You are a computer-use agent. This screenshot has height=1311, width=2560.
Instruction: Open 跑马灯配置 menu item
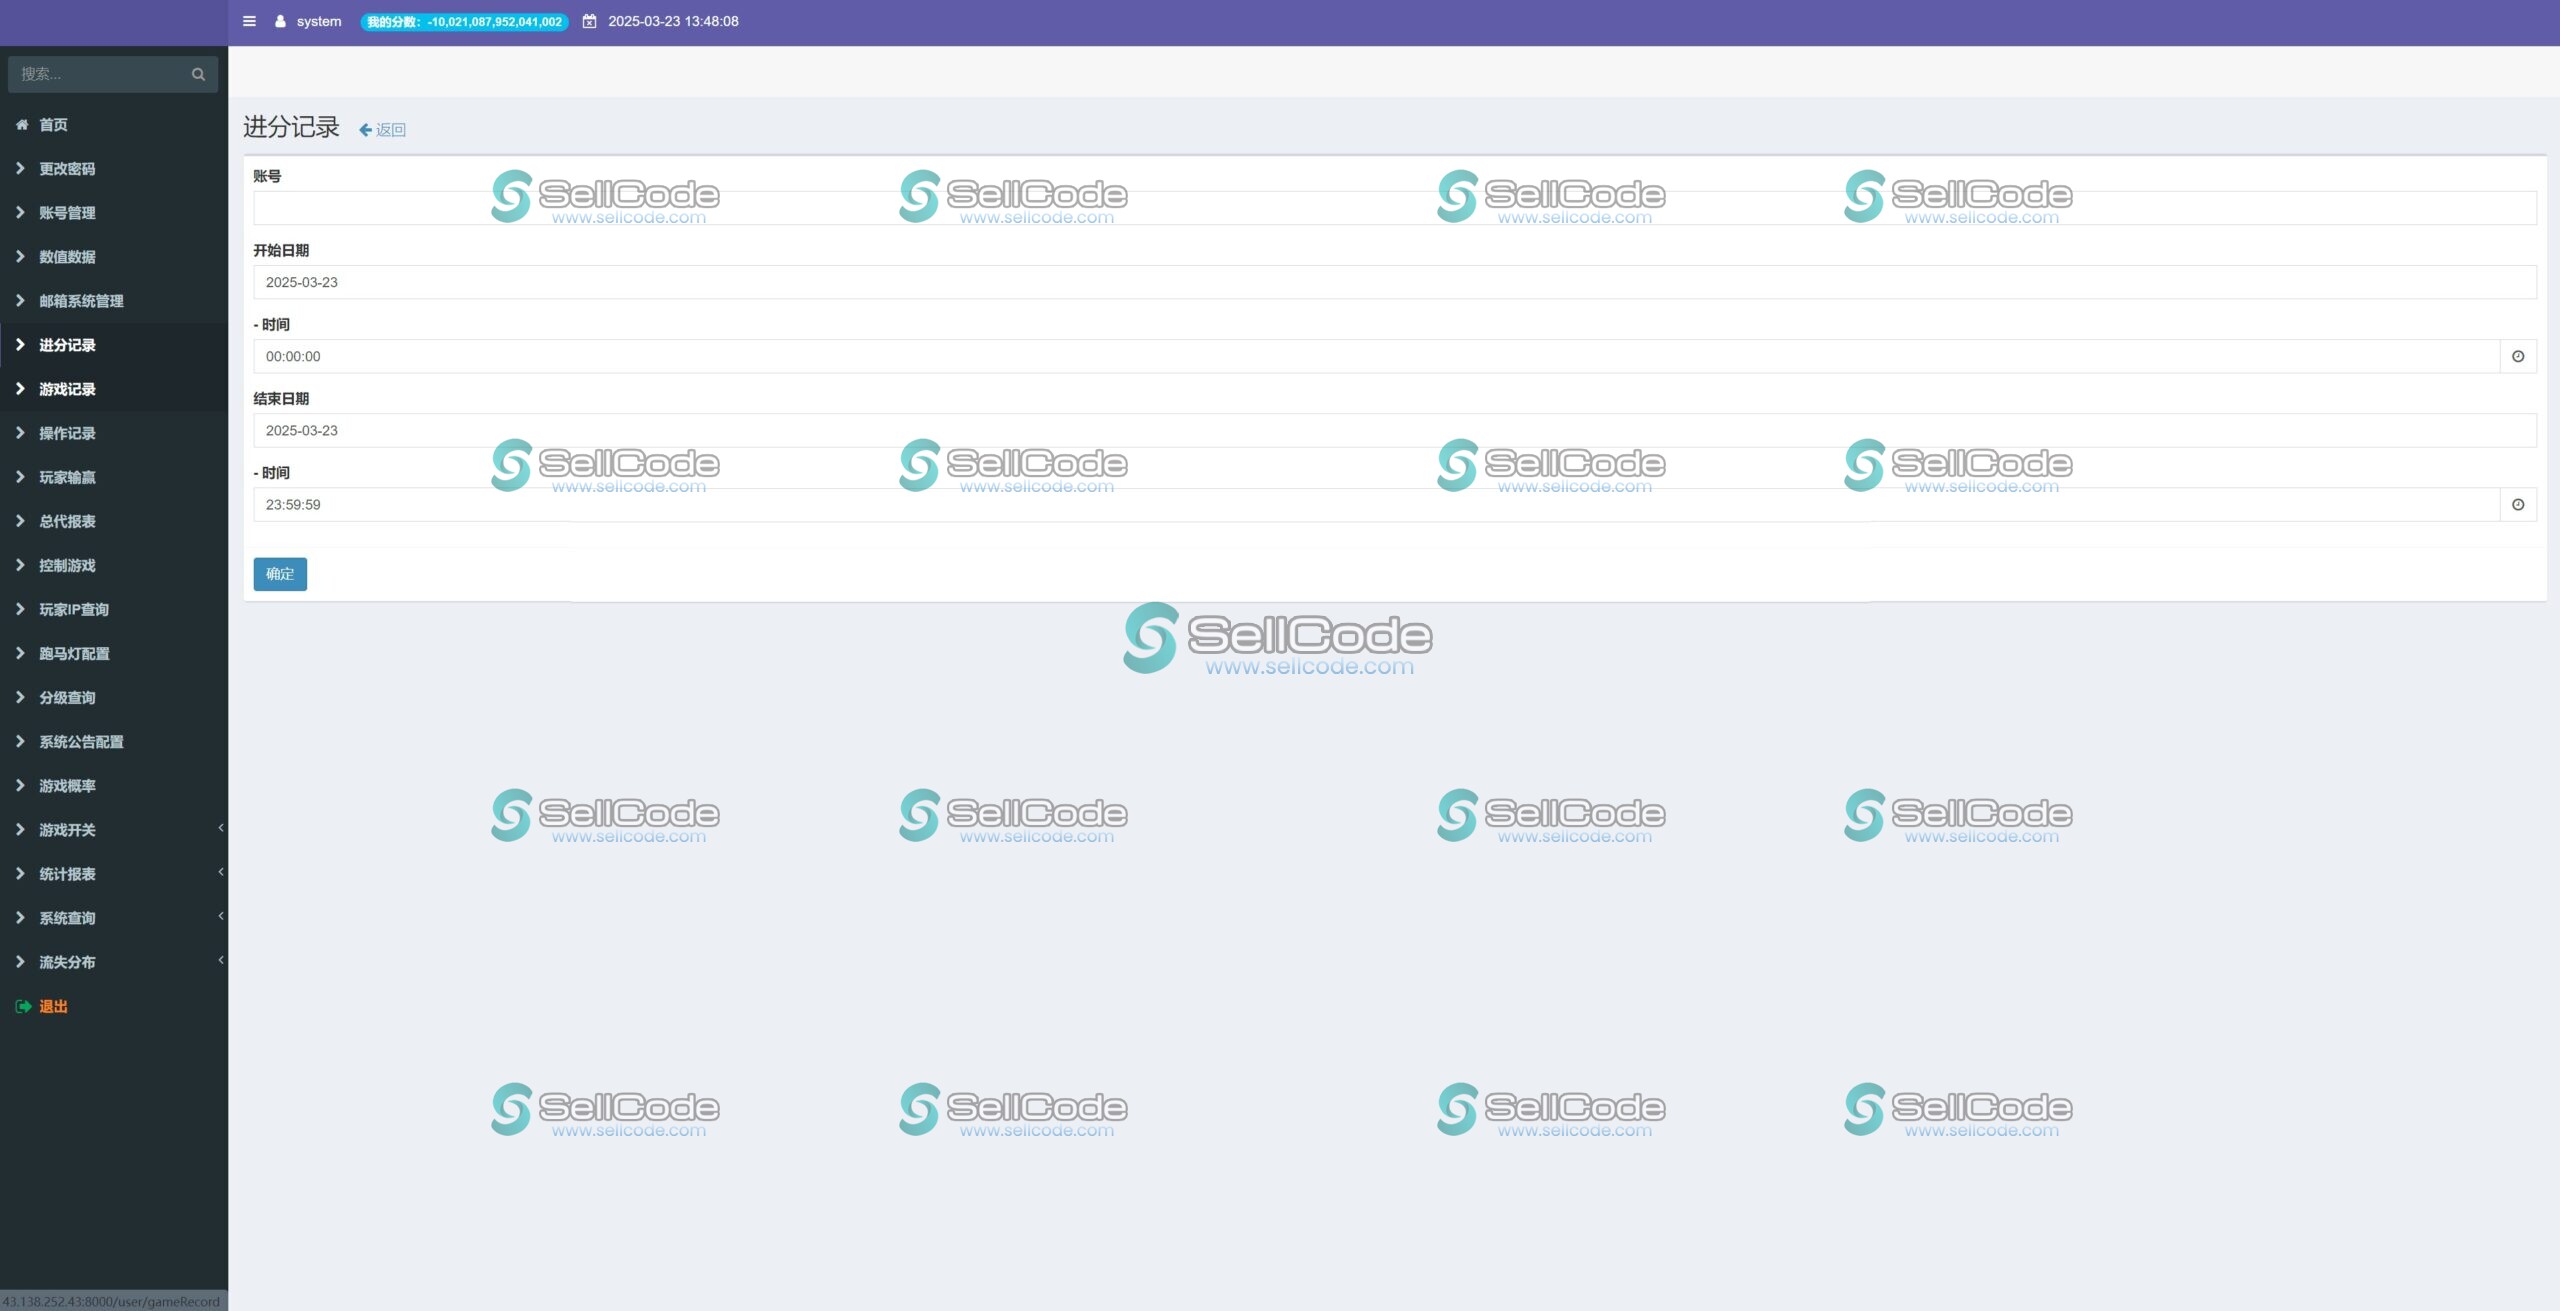point(114,653)
